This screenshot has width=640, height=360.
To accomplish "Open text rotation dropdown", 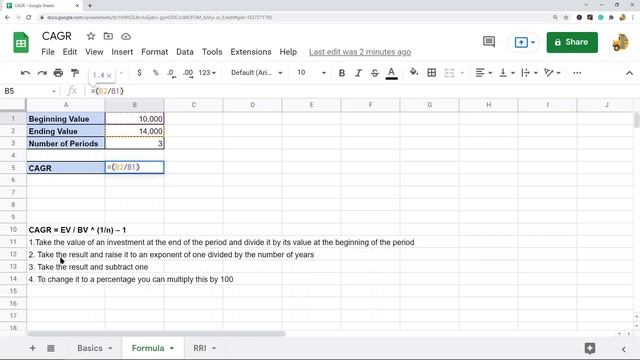I will (x=552, y=73).
